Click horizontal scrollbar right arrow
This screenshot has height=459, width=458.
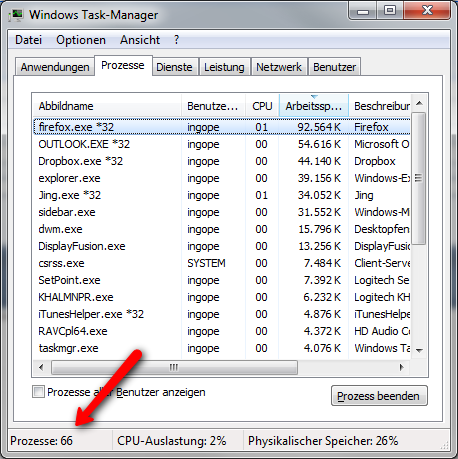click(x=402, y=367)
